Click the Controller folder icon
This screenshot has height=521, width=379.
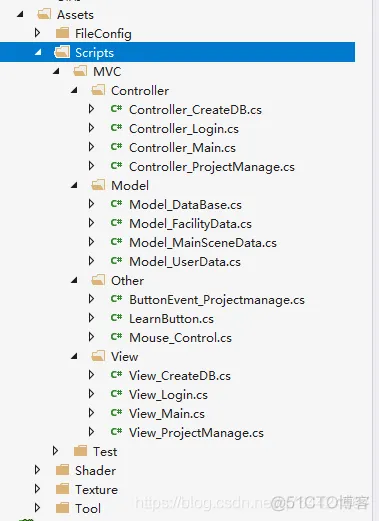tap(98, 90)
